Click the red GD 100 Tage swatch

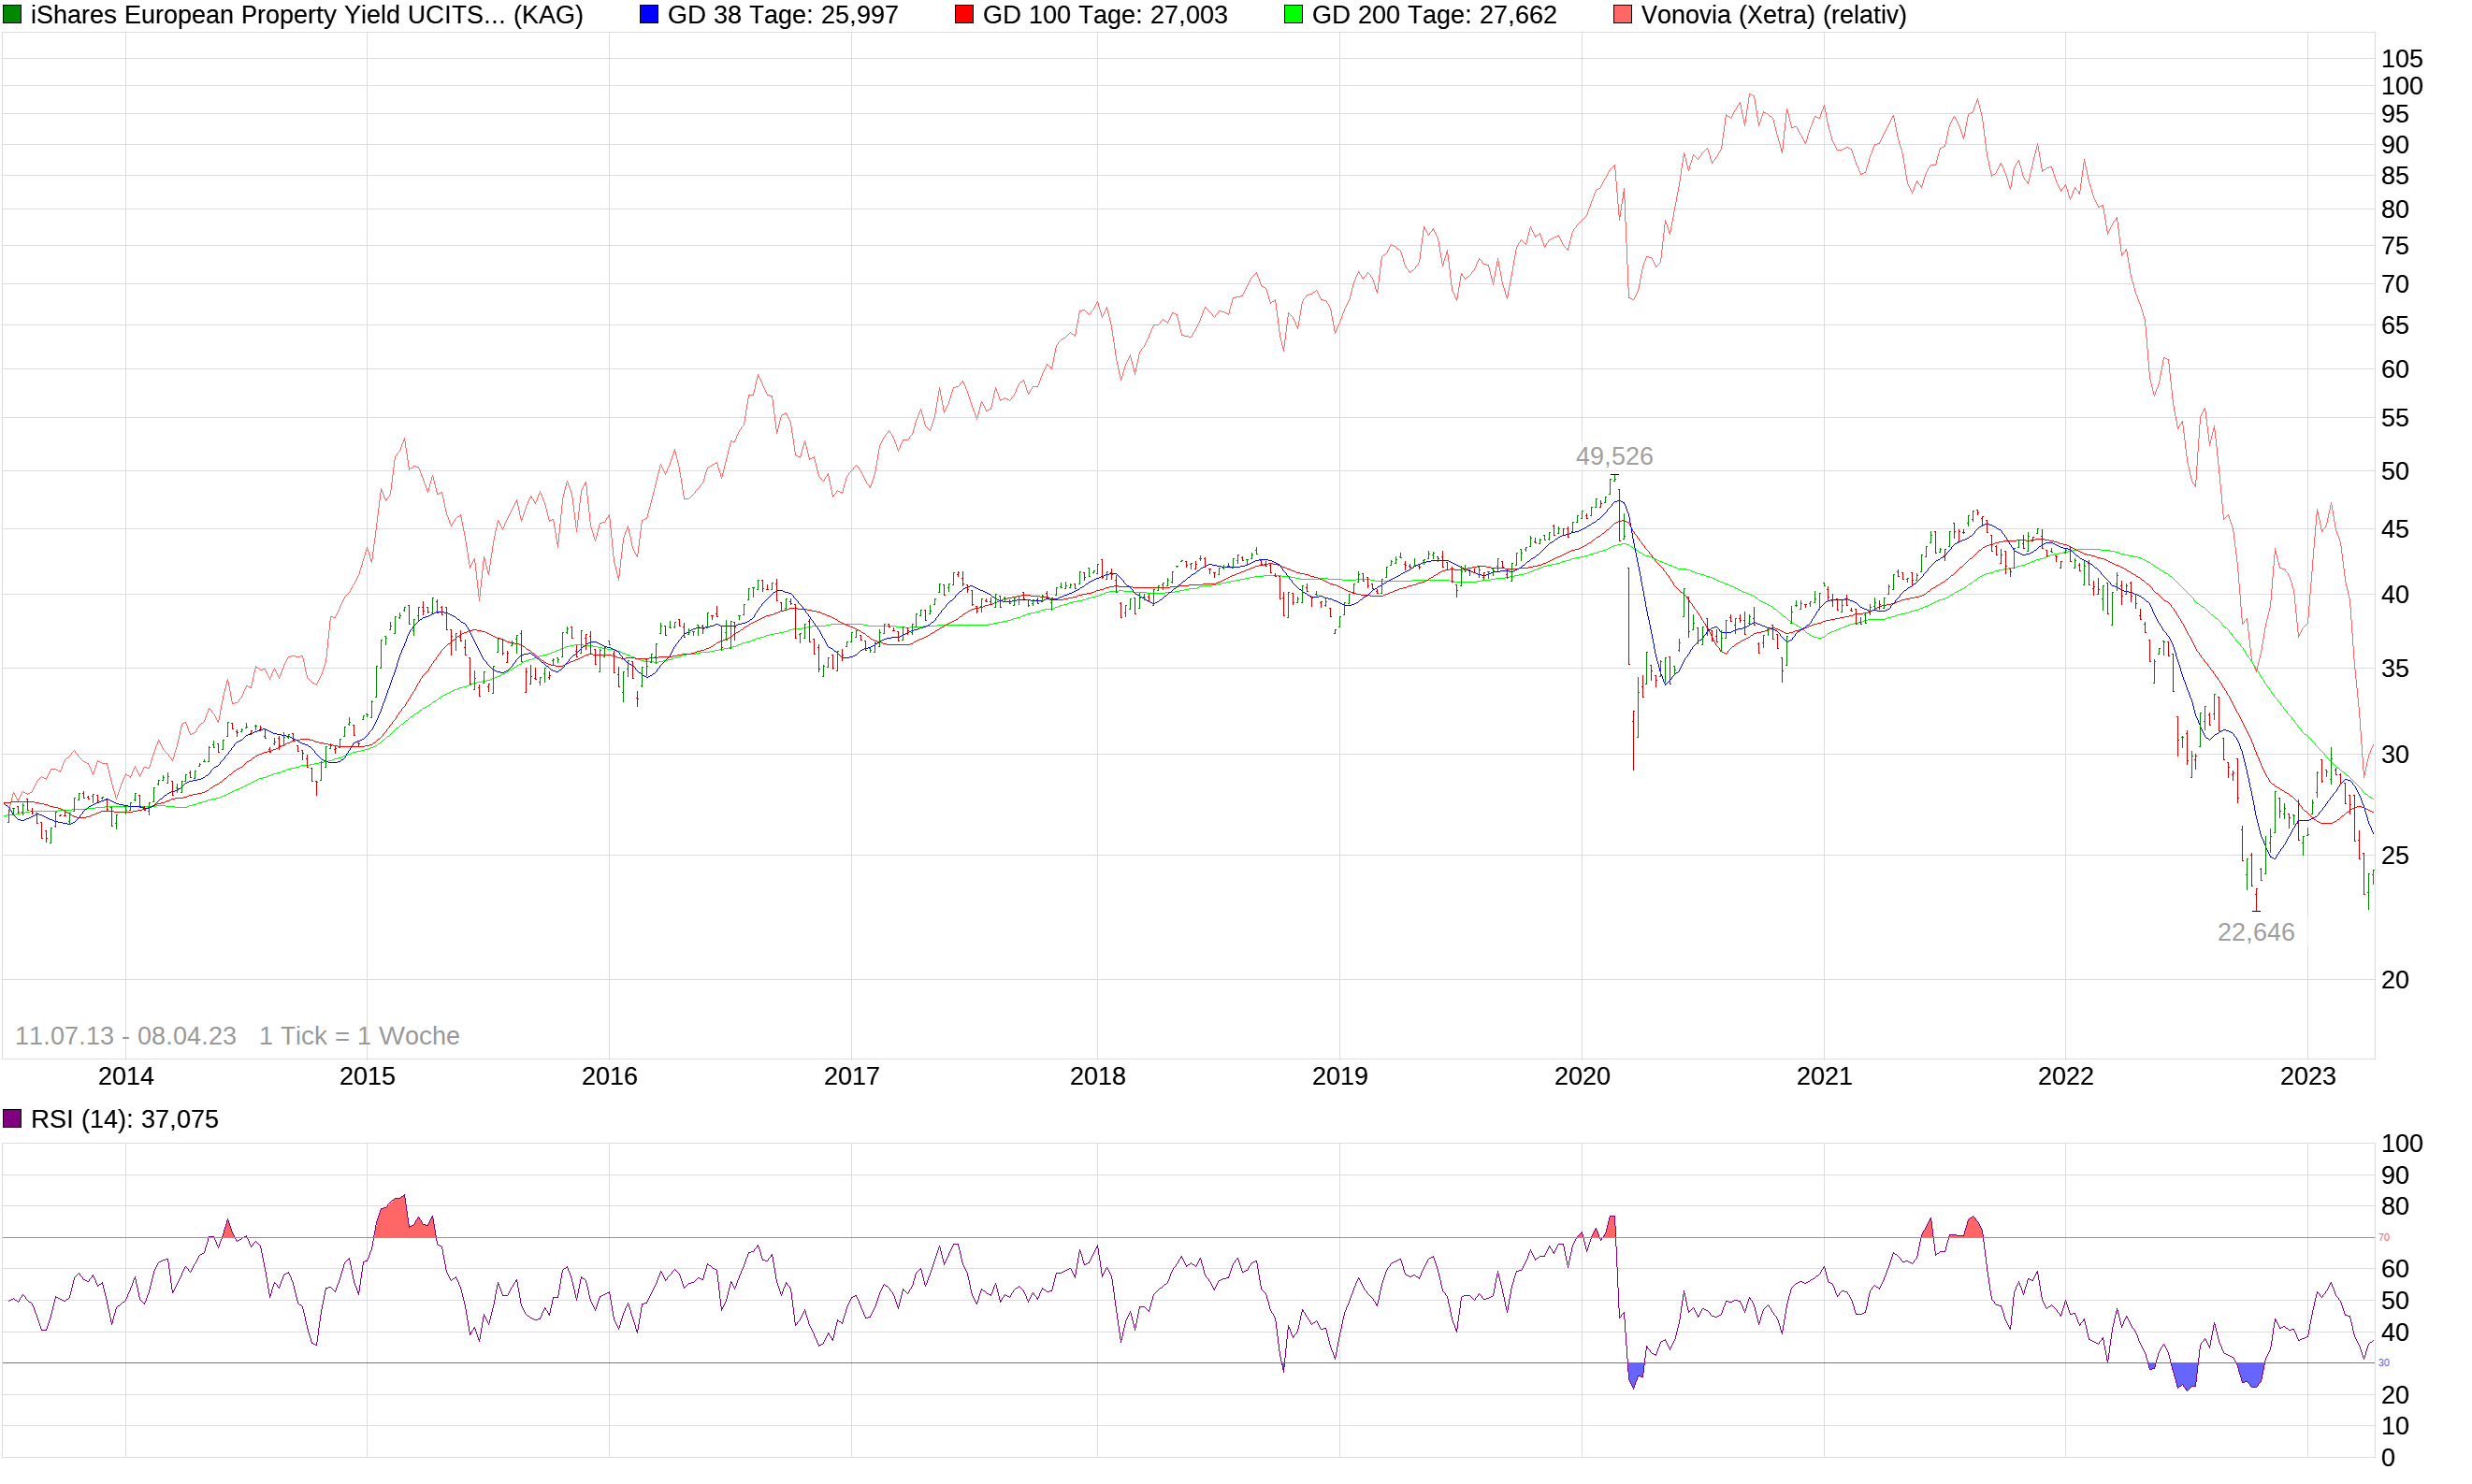click(x=964, y=15)
